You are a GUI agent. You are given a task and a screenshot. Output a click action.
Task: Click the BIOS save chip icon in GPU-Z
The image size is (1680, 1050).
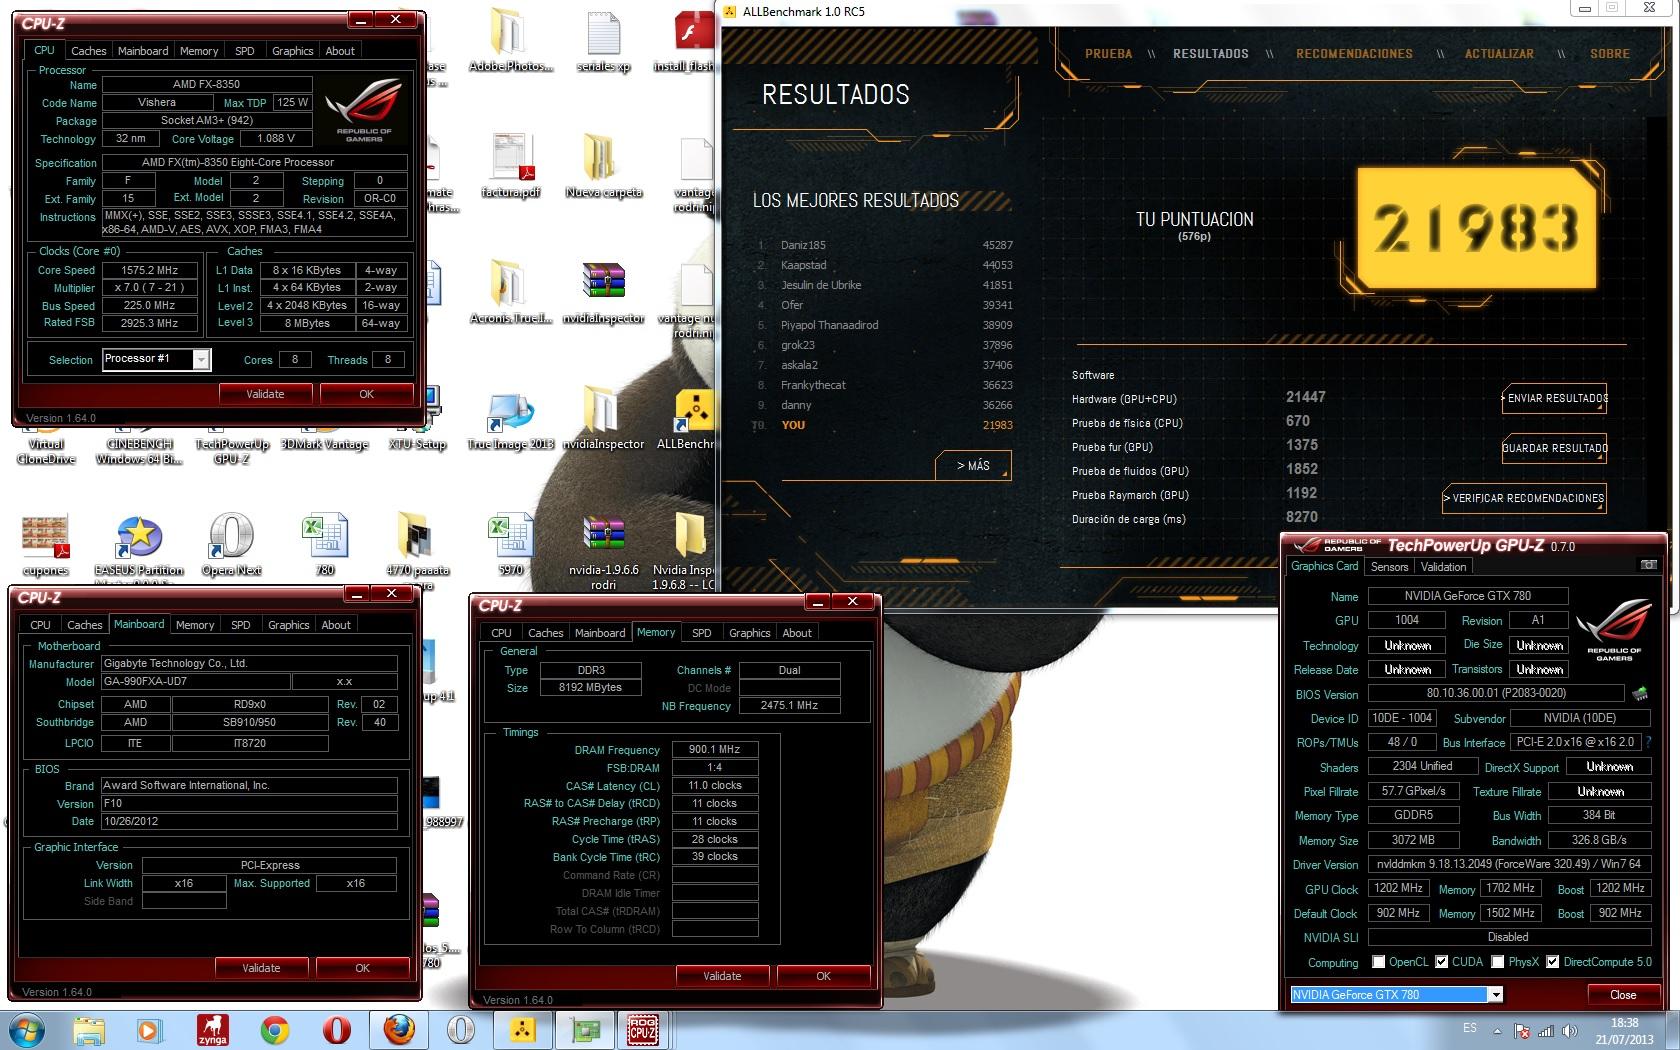[1640, 693]
